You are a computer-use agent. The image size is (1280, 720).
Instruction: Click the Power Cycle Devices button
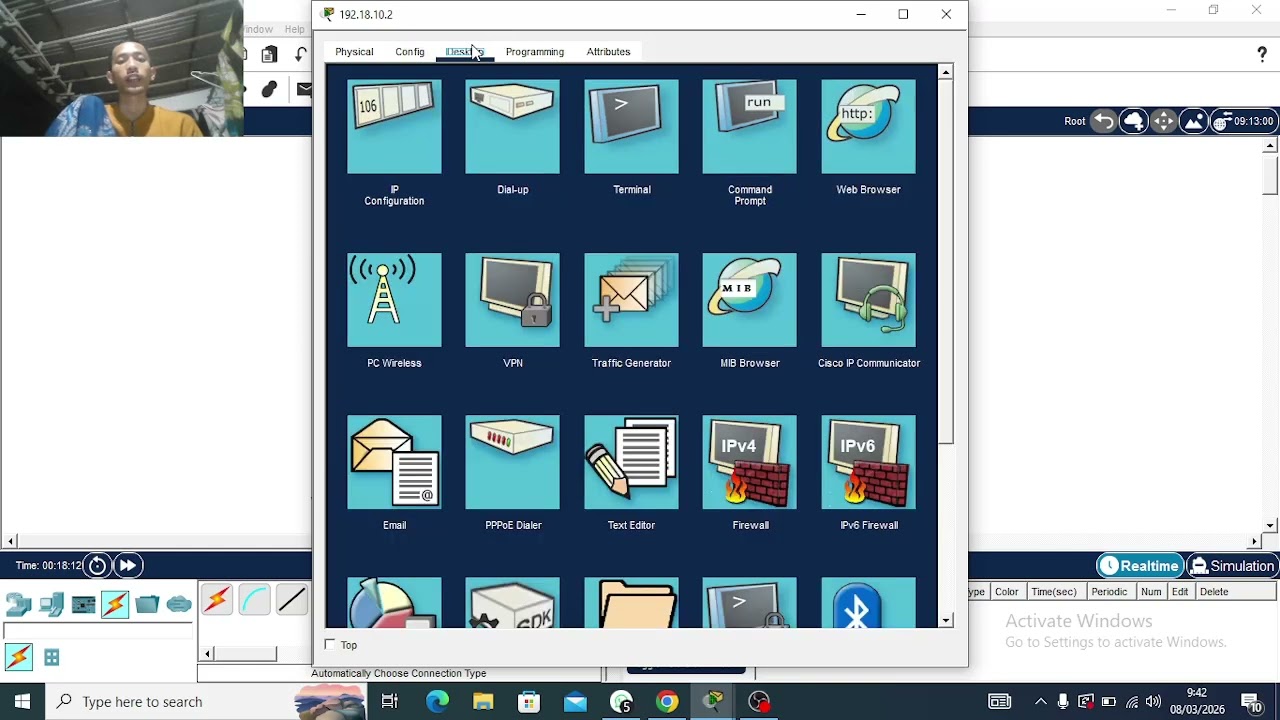(97, 566)
